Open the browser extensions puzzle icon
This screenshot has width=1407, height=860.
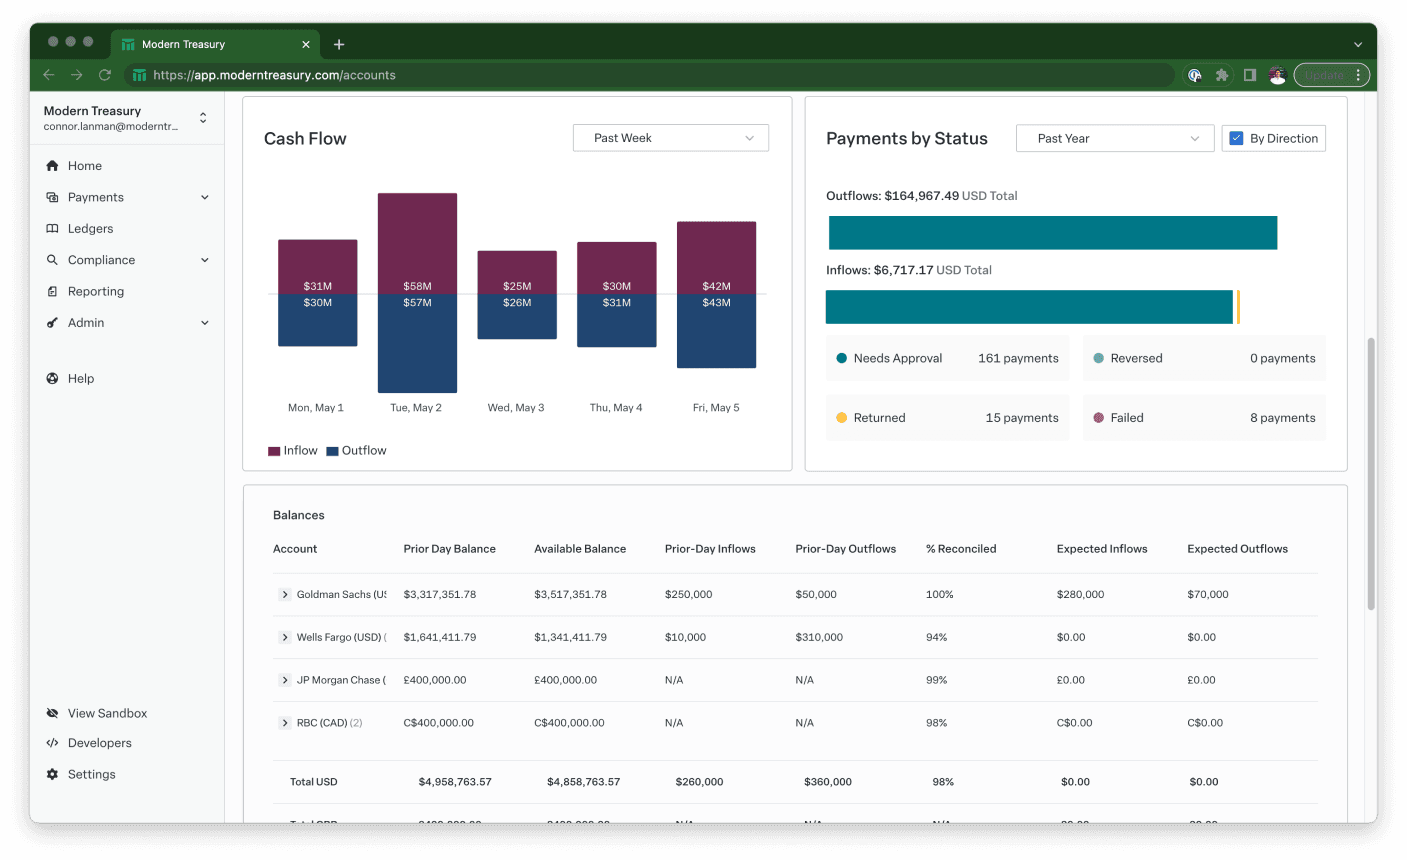(x=1222, y=75)
